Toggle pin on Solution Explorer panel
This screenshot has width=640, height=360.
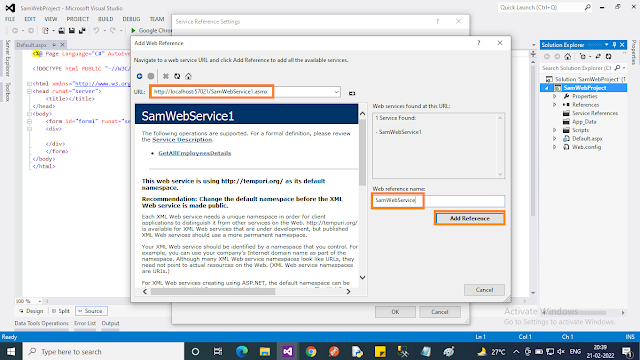(614, 45)
